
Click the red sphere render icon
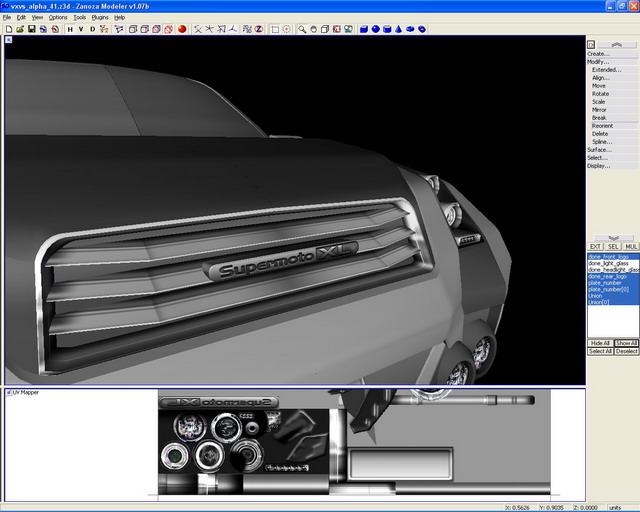(182, 29)
